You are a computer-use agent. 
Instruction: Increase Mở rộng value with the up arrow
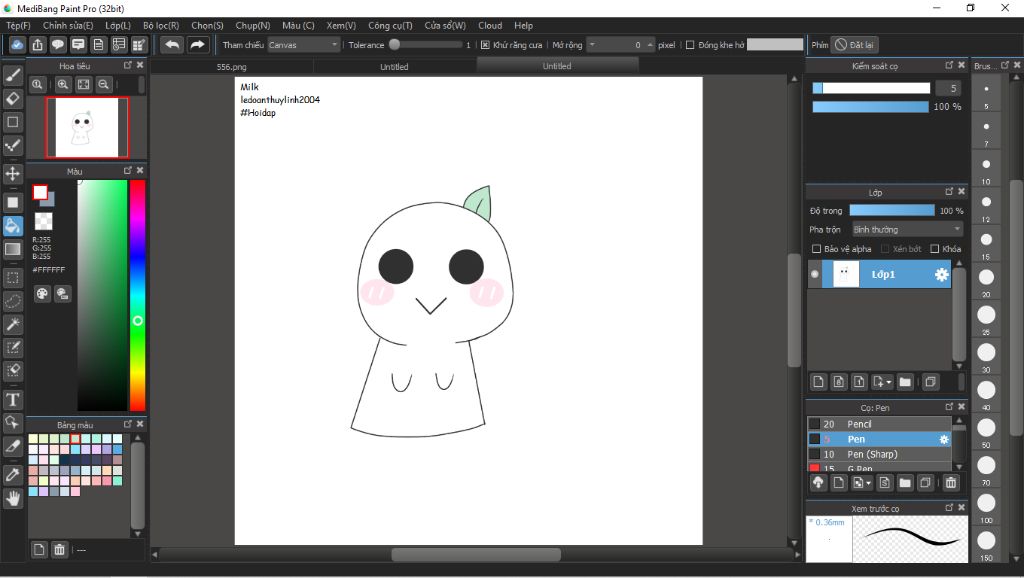[650, 43]
